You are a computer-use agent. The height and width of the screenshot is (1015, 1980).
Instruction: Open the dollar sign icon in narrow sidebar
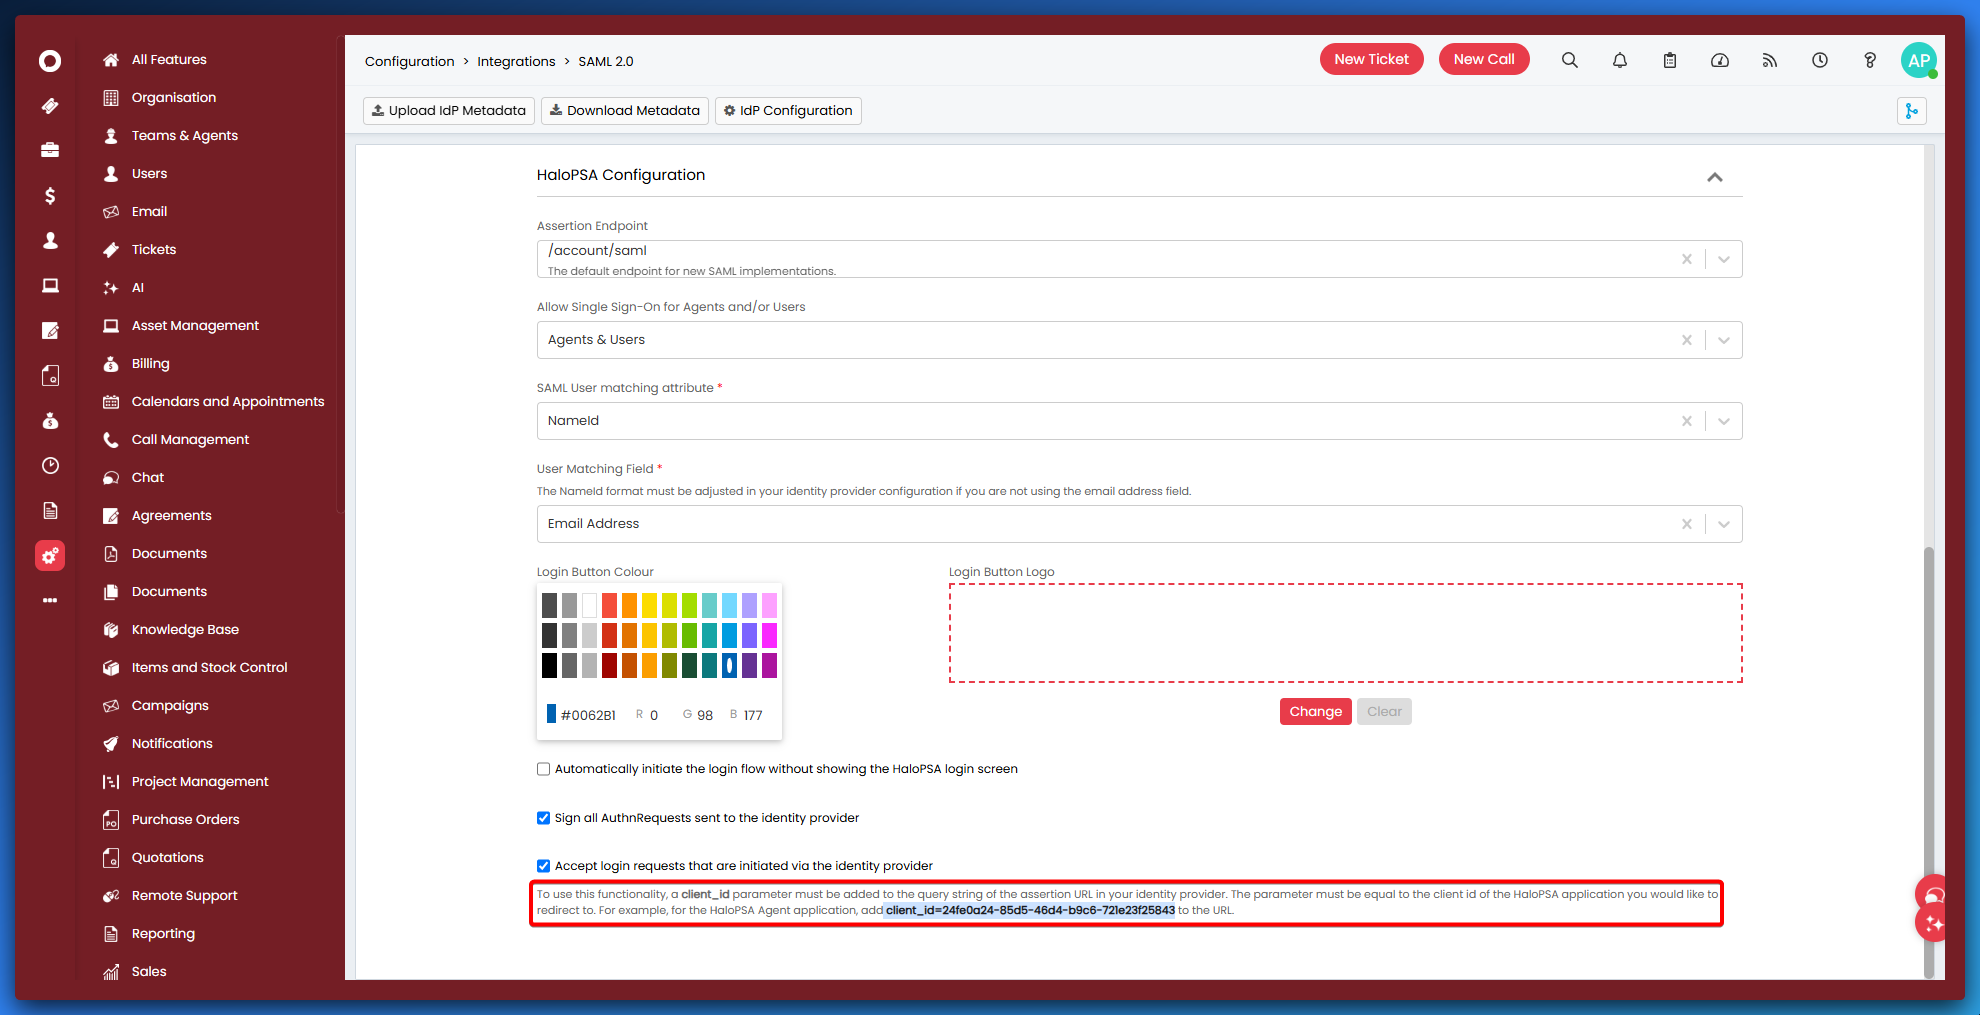tap(50, 196)
